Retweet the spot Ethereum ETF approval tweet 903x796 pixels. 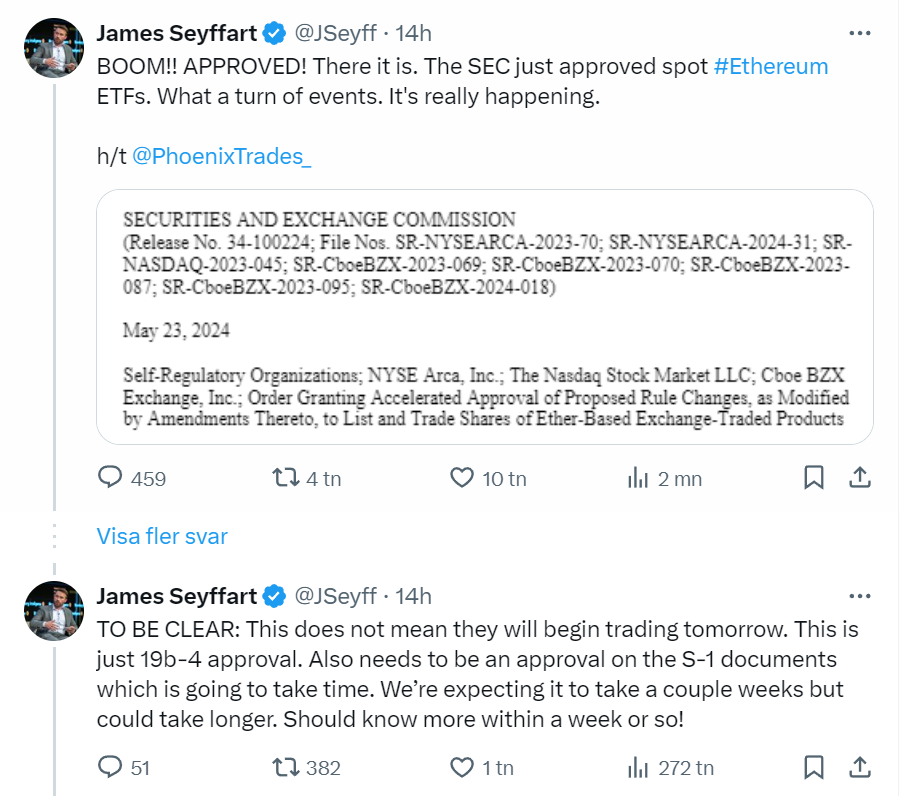pos(286,478)
